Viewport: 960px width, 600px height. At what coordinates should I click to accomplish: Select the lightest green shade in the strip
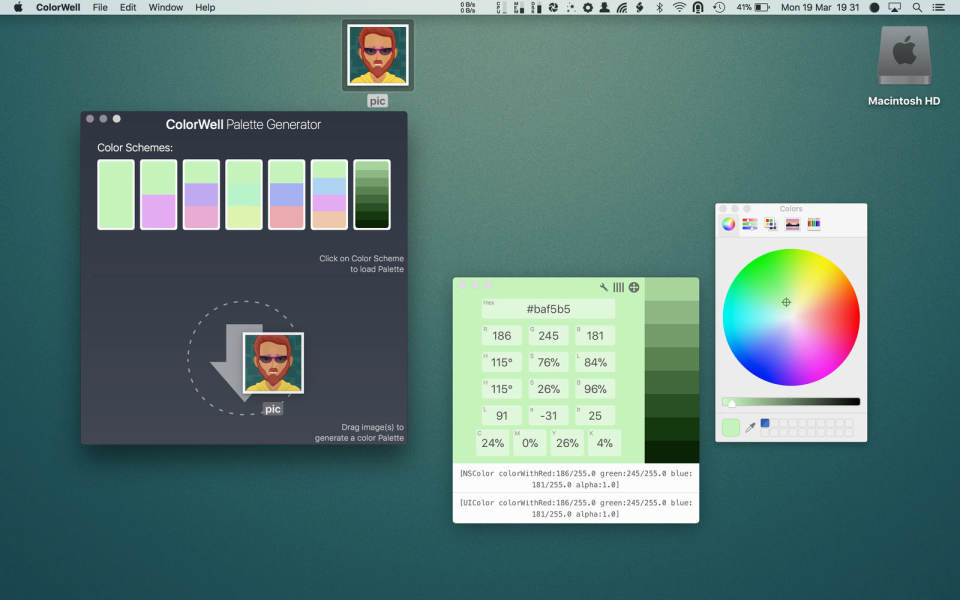click(672, 289)
